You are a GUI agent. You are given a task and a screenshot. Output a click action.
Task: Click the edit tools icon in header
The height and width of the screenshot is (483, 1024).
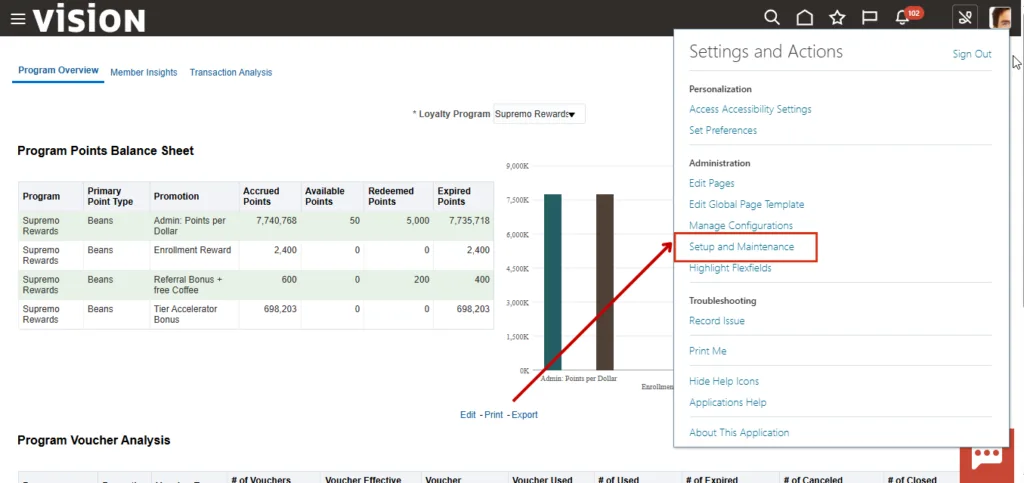965,17
